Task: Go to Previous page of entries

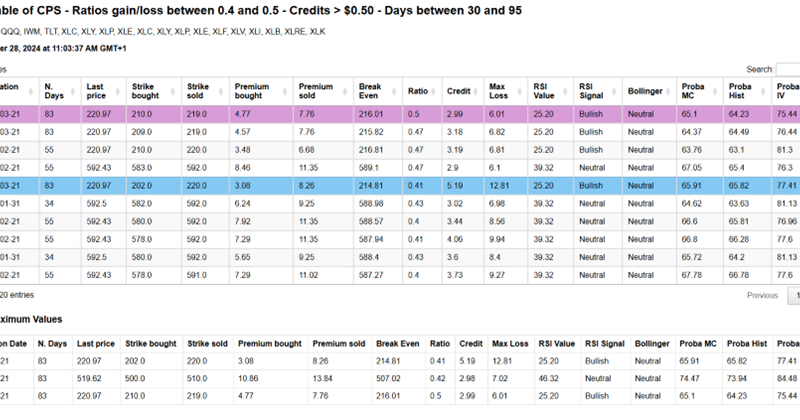Action: click(762, 295)
